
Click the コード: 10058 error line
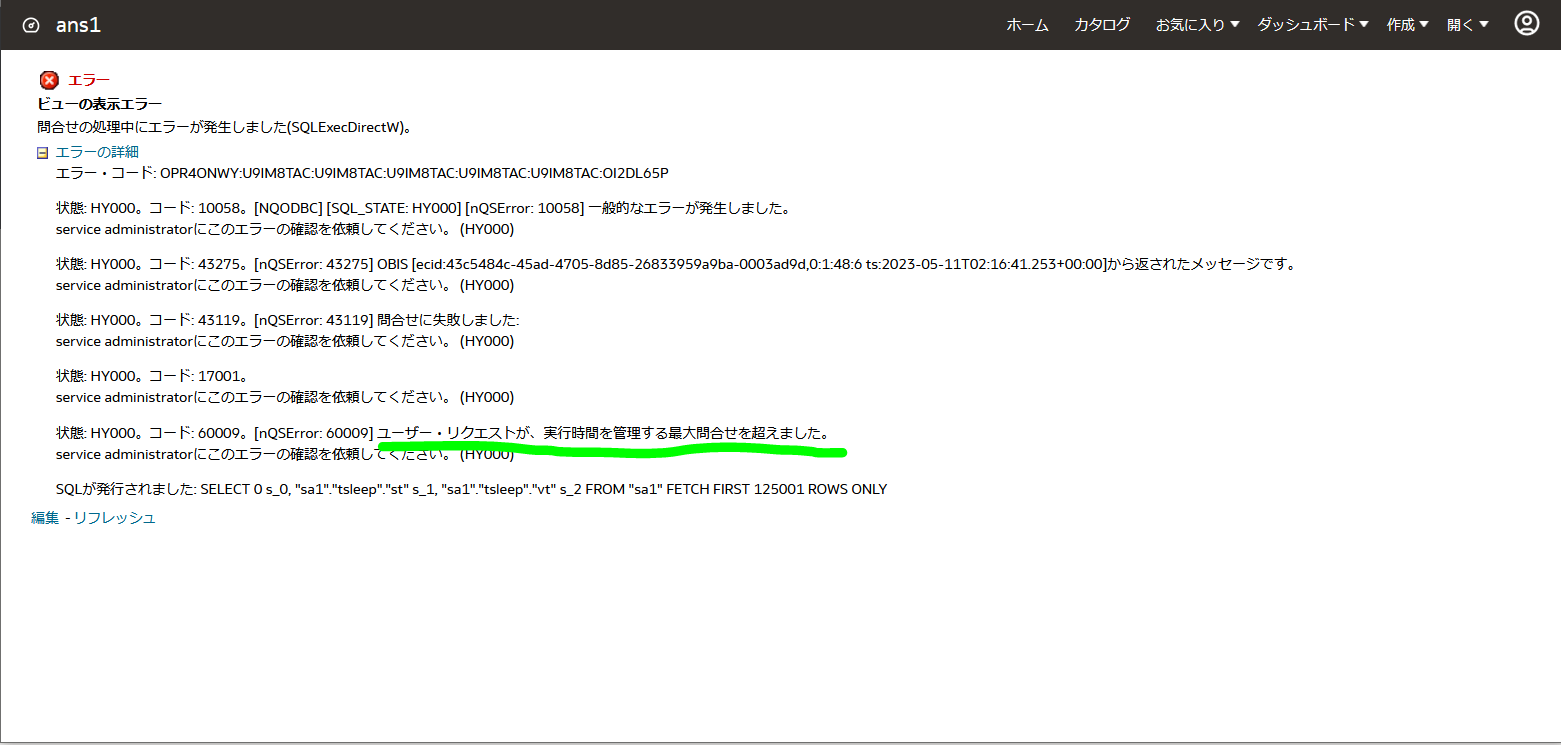pyautogui.click(x=424, y=209)
